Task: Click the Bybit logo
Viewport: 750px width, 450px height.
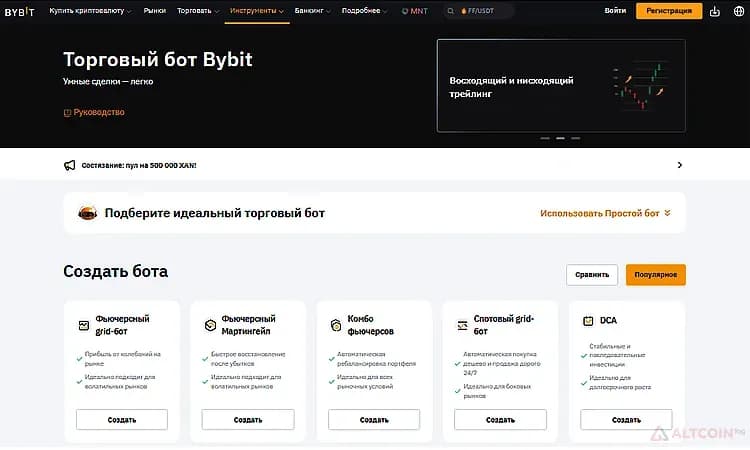Action: pos(20,11)
